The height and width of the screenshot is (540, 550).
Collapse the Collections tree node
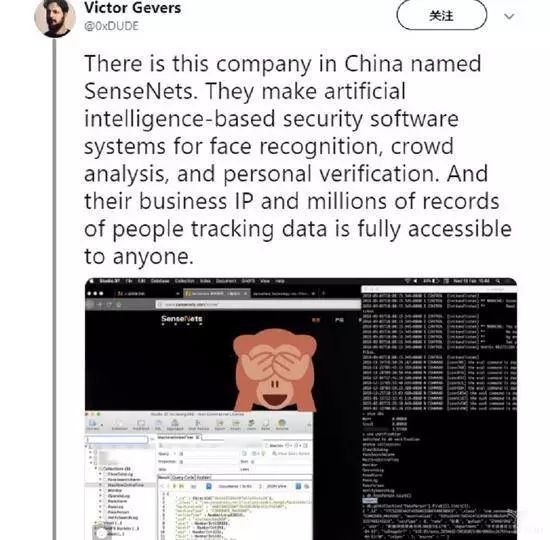96,469
